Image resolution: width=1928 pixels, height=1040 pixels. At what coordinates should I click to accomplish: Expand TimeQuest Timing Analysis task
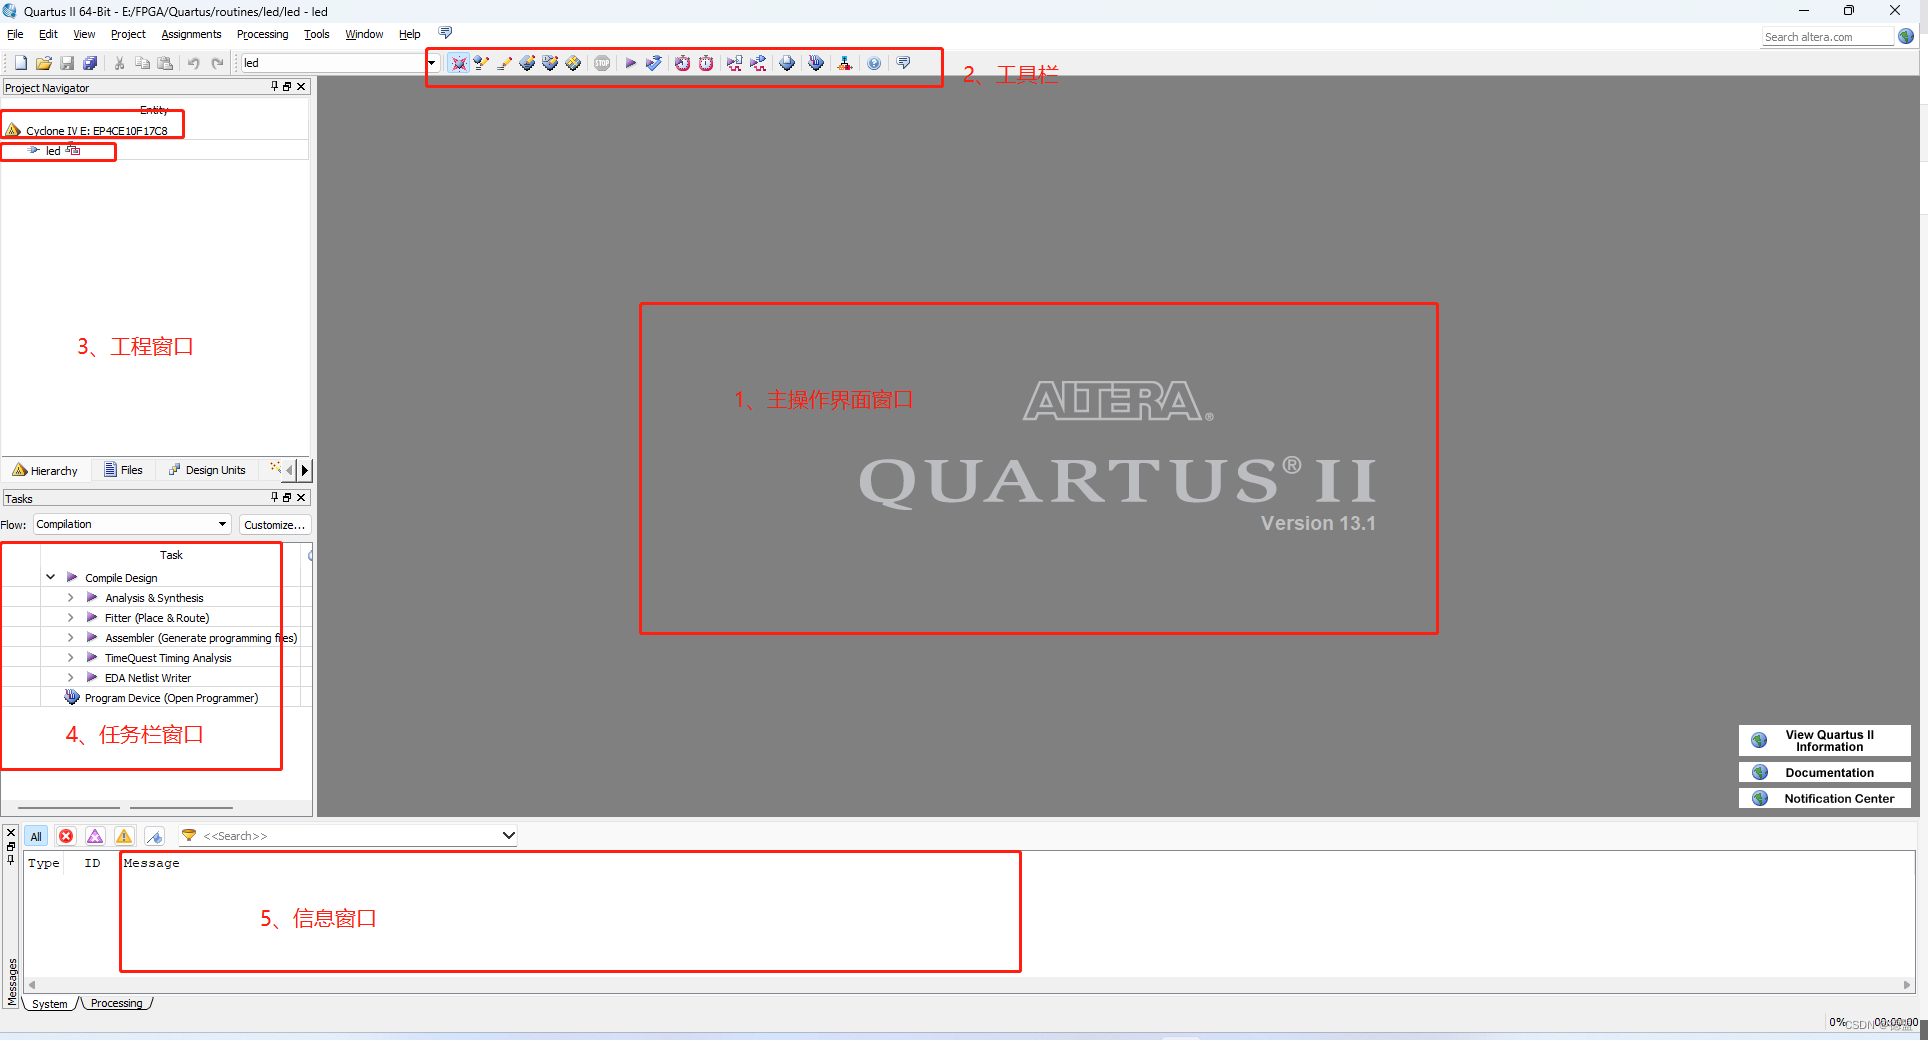70,657
